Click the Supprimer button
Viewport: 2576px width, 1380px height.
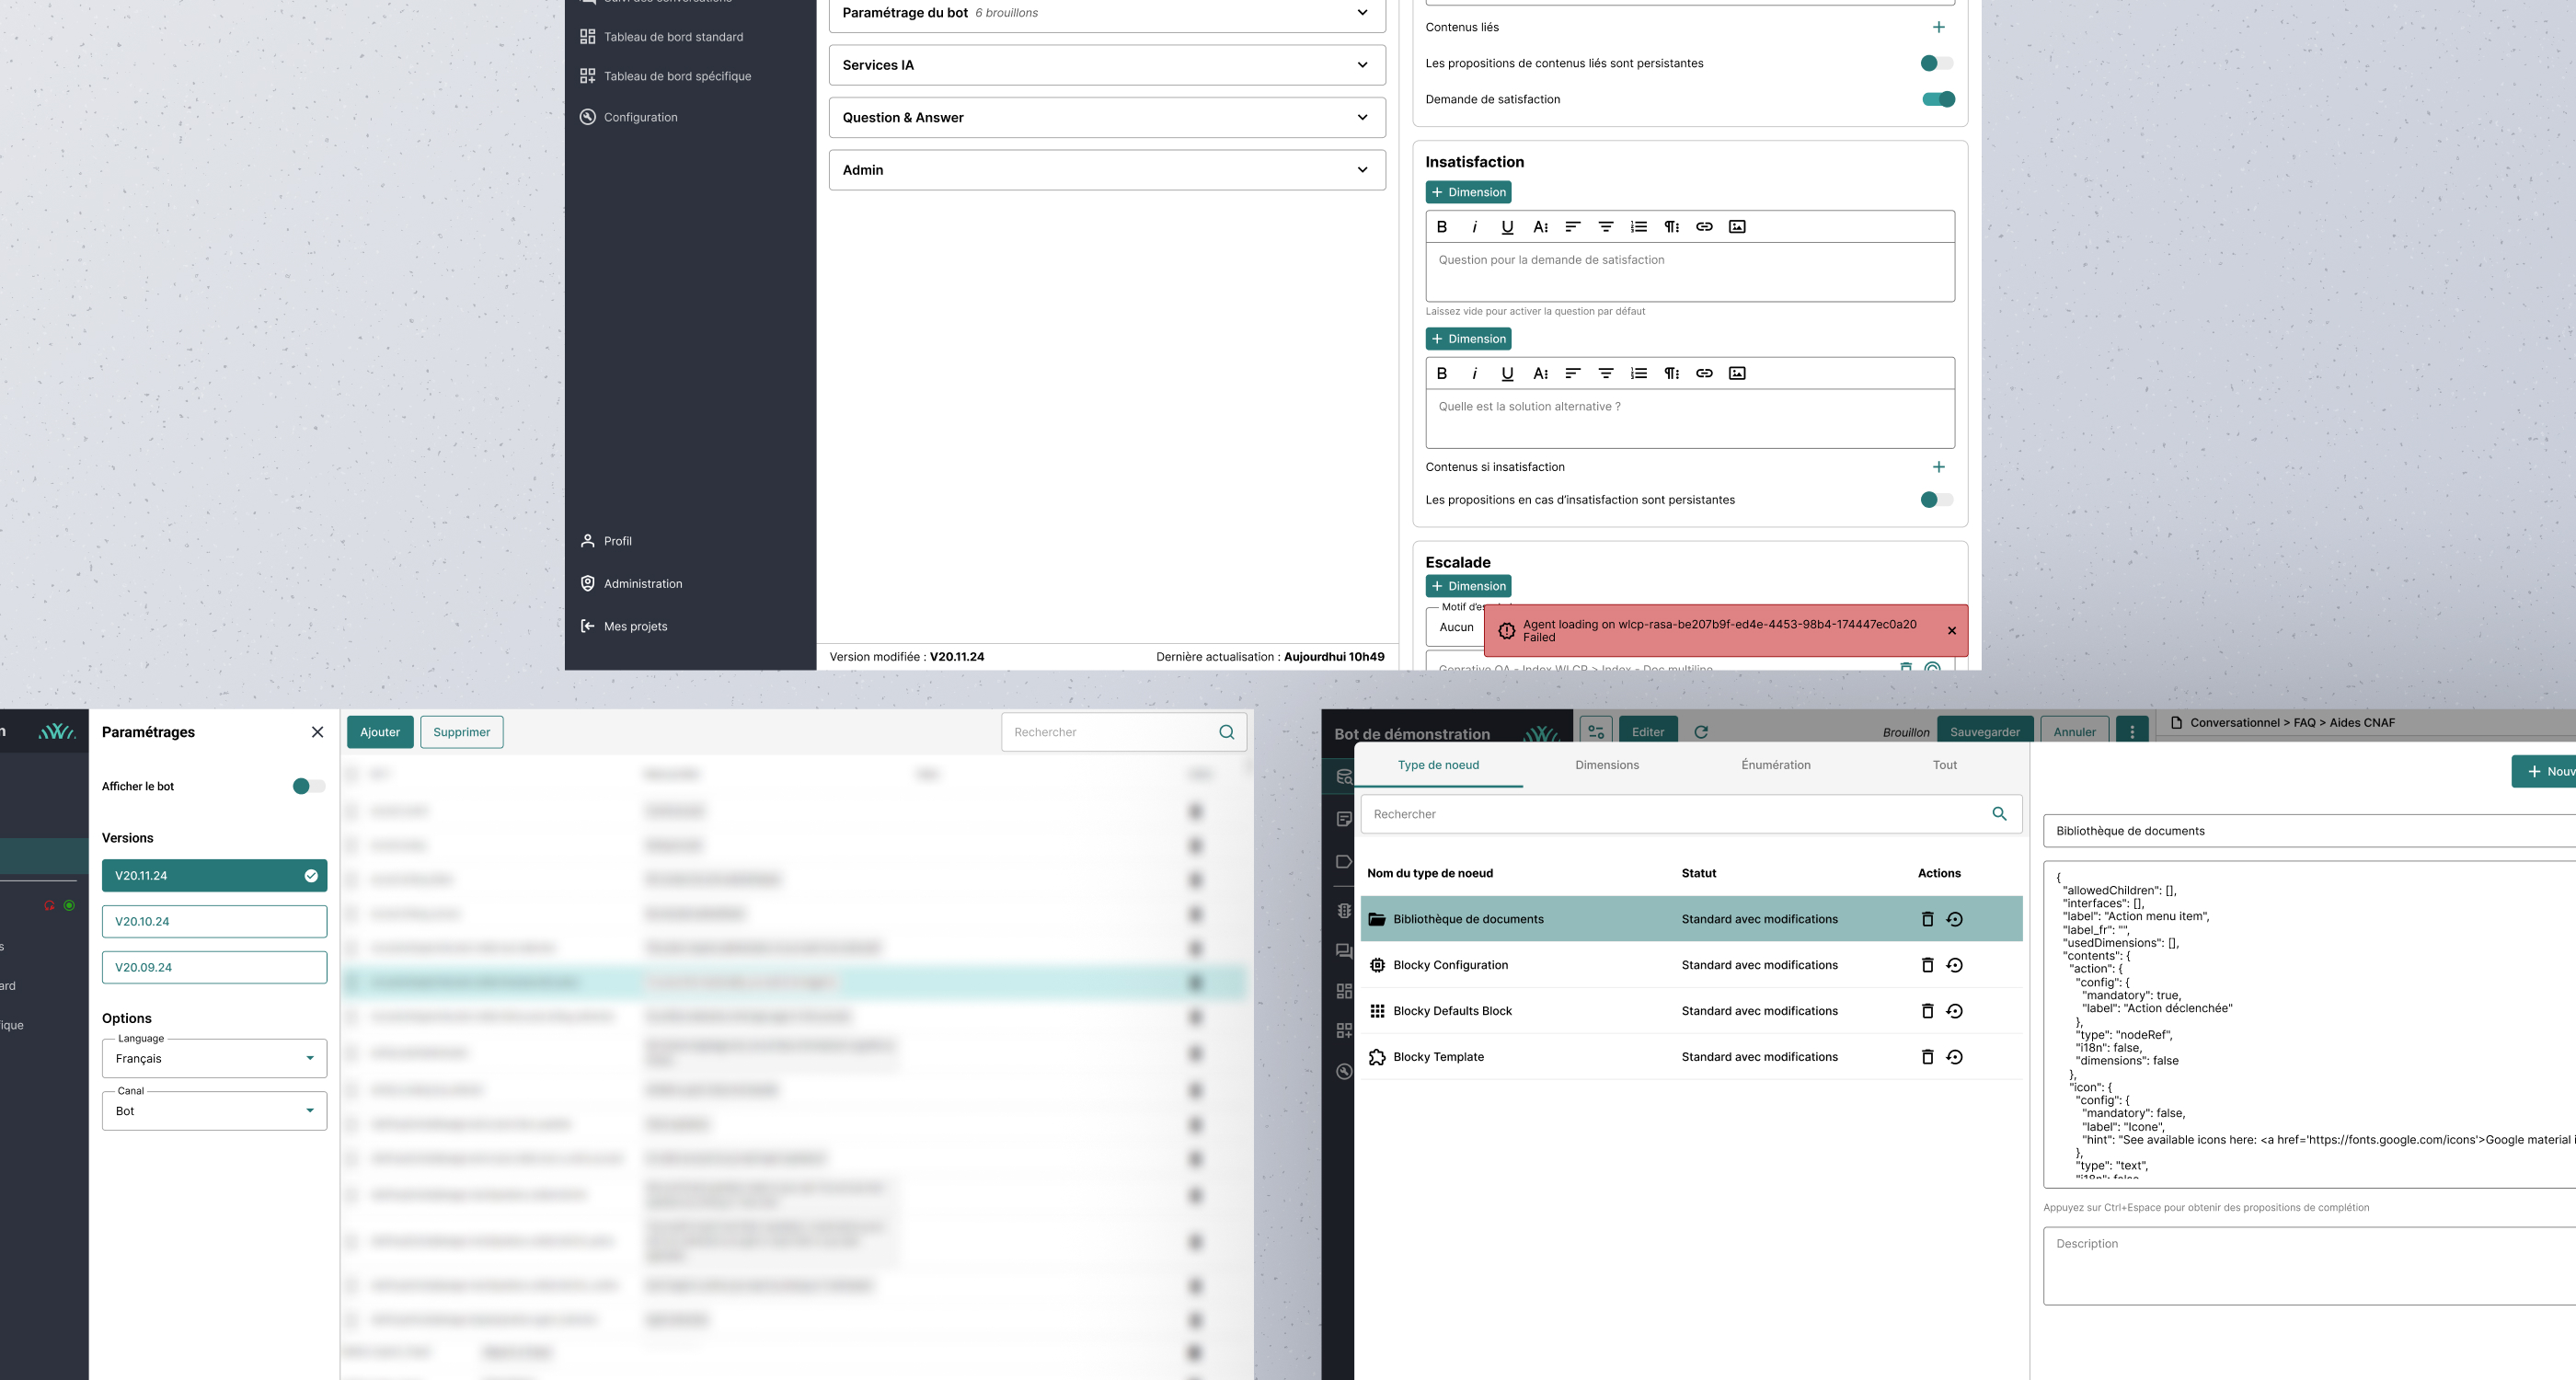(x=462, y=732)
